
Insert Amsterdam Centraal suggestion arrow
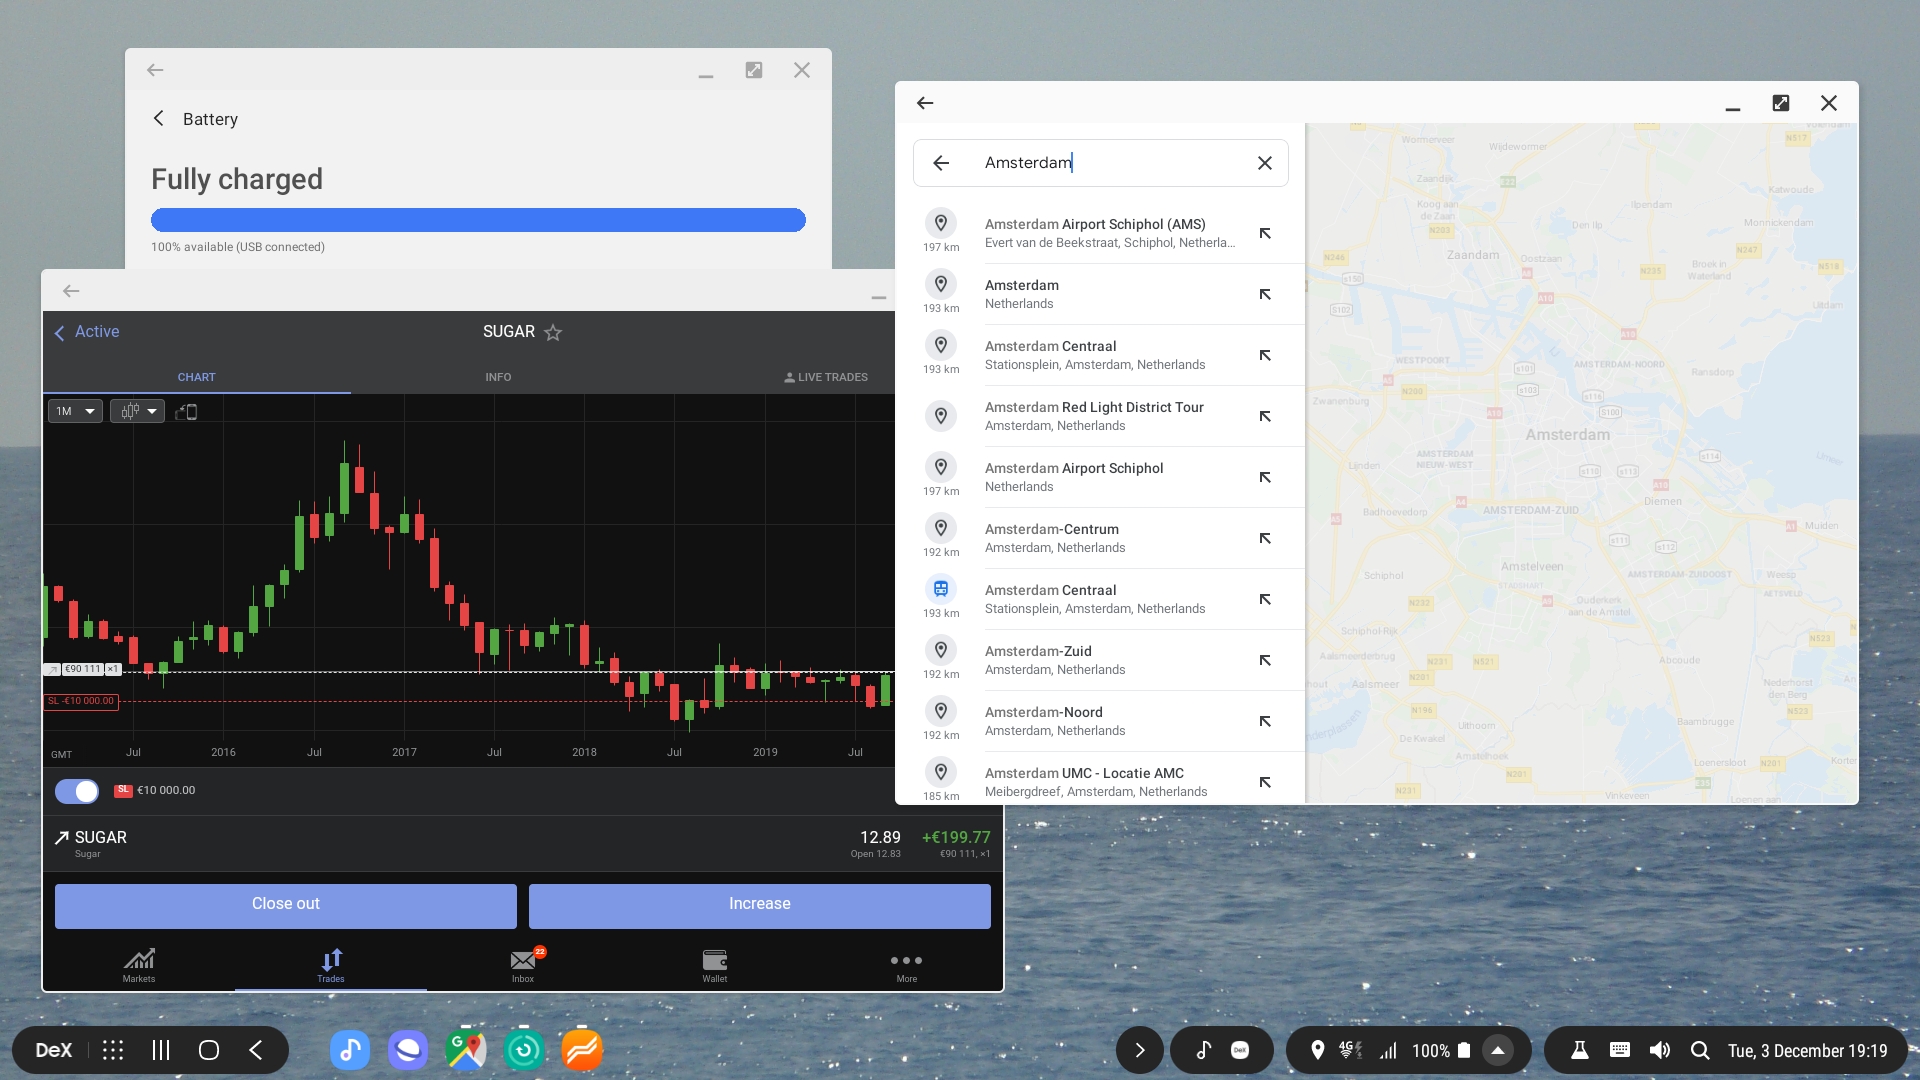pyautogui.click(x=1265, y=356)
